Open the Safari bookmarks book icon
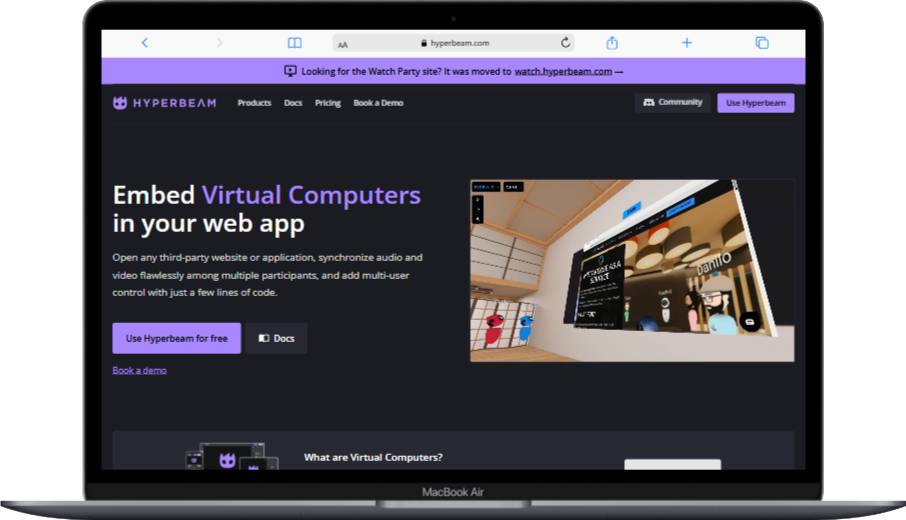Image resolution: width=906 pixels, height=520 pixels. [295, 43]
